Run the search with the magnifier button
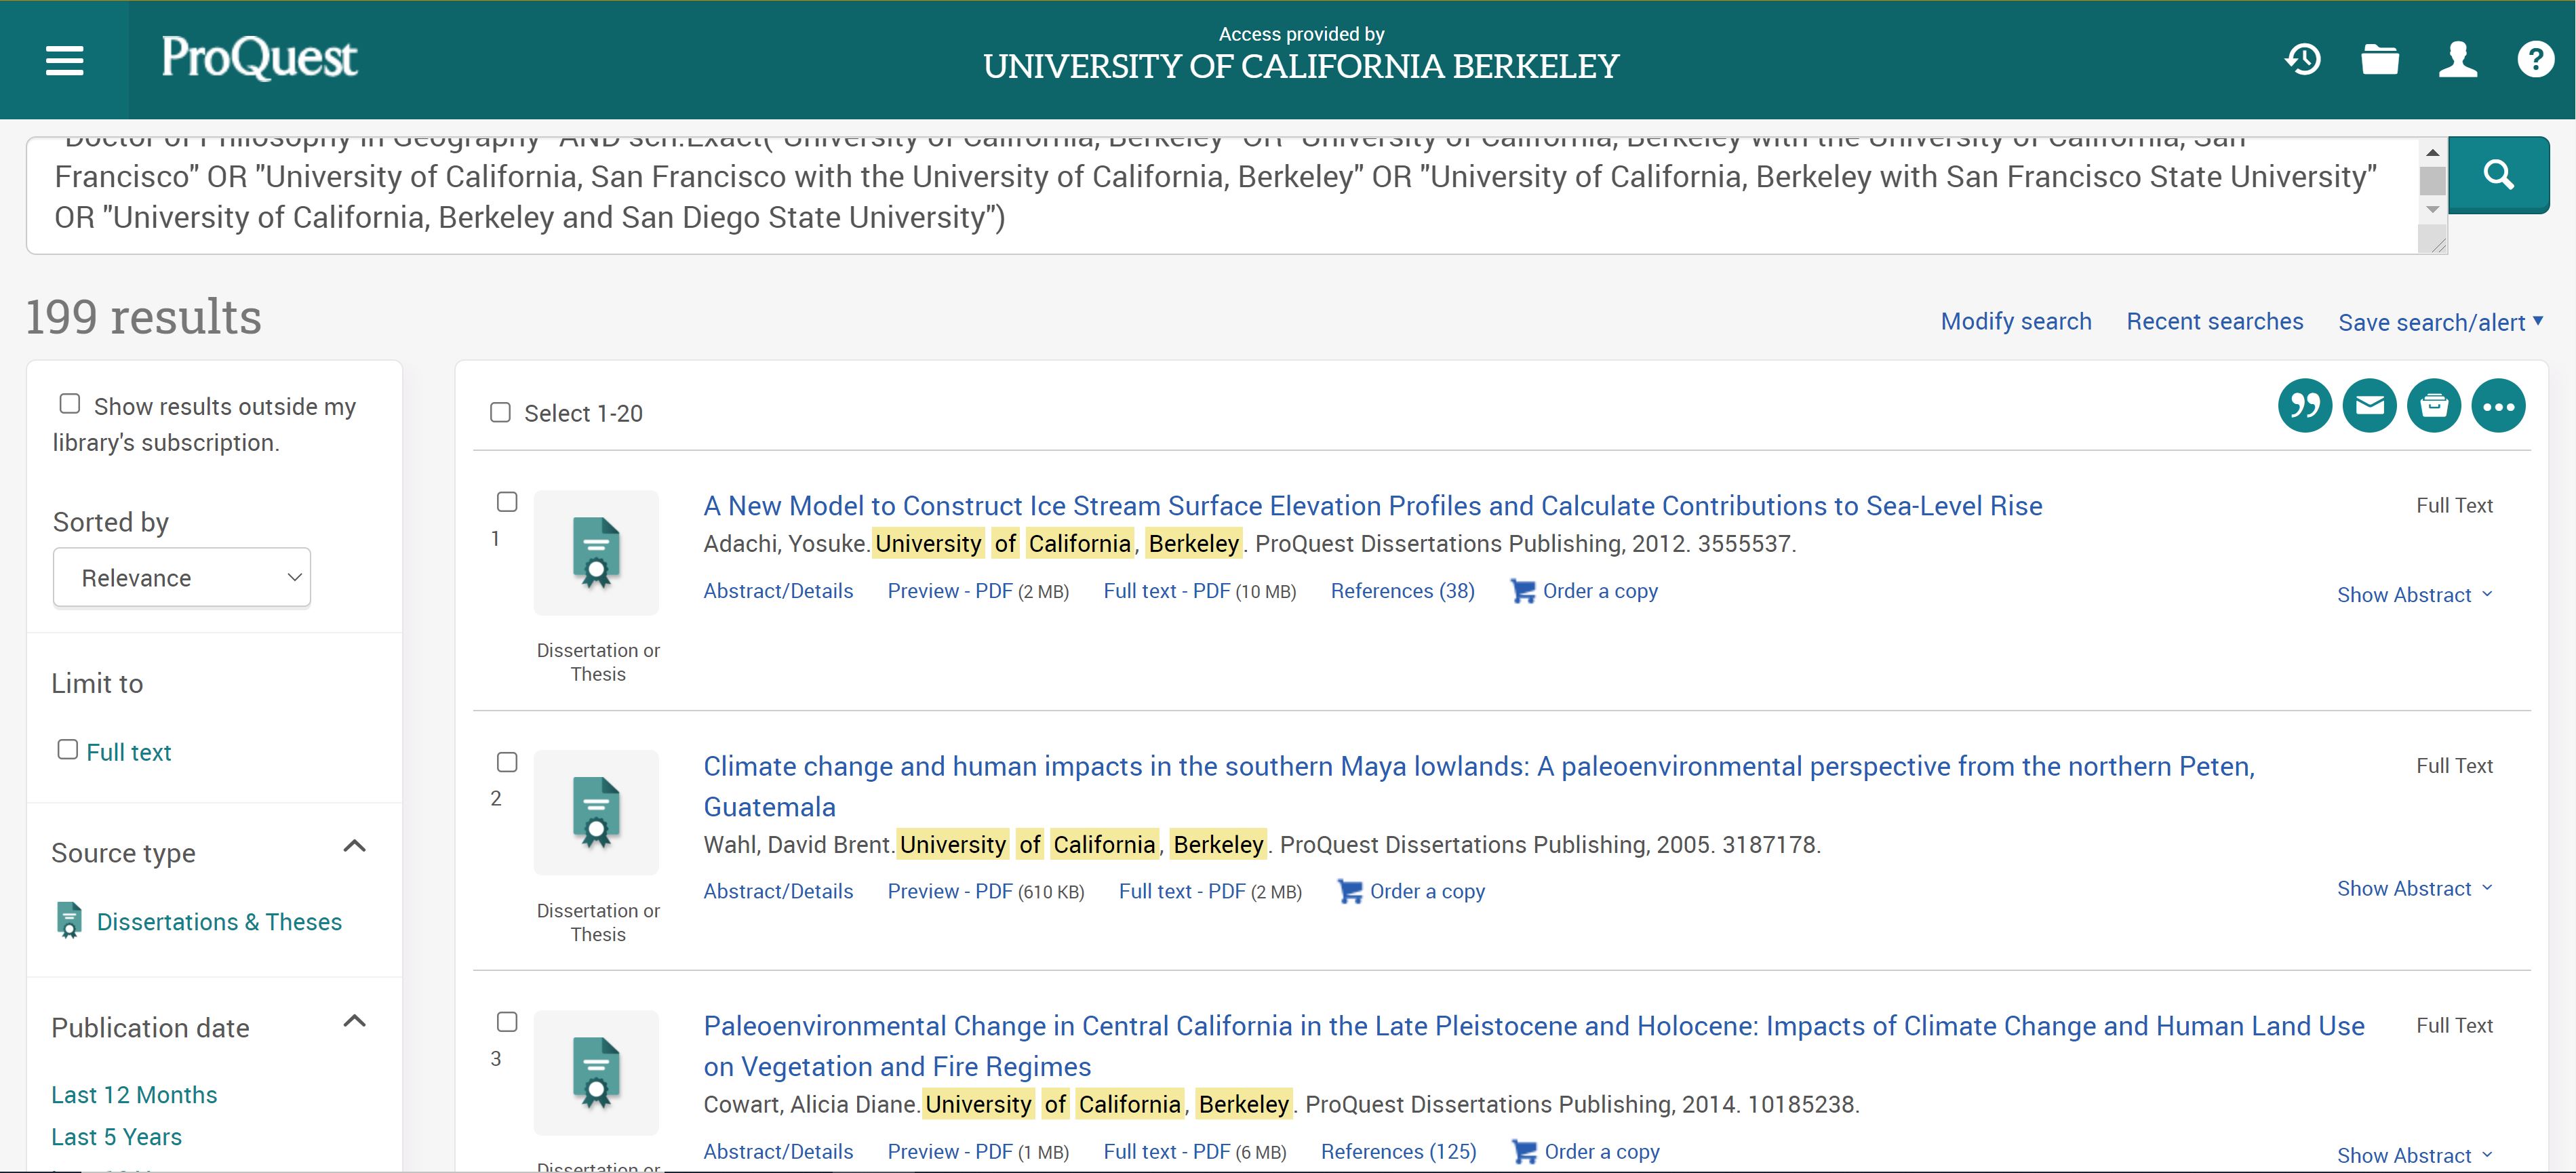Screen dimensions: 2576x1173 click(2499, 174)
